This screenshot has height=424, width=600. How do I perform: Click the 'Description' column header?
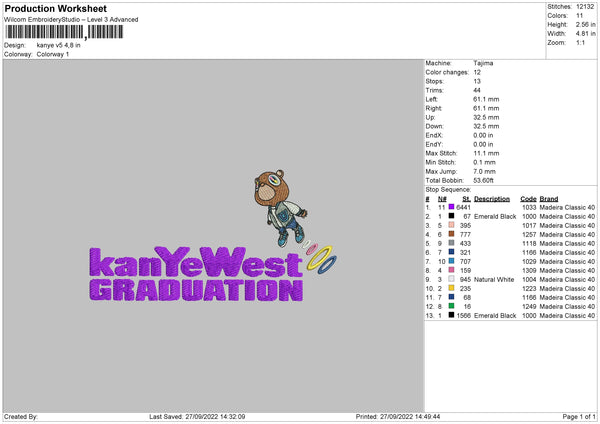click(492, 199)
